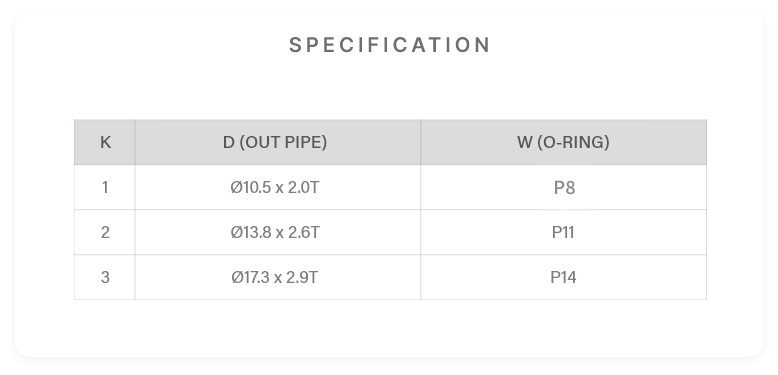Select the D (OUT PIPE) column header

pyautogui.click(x=277, y=142)
